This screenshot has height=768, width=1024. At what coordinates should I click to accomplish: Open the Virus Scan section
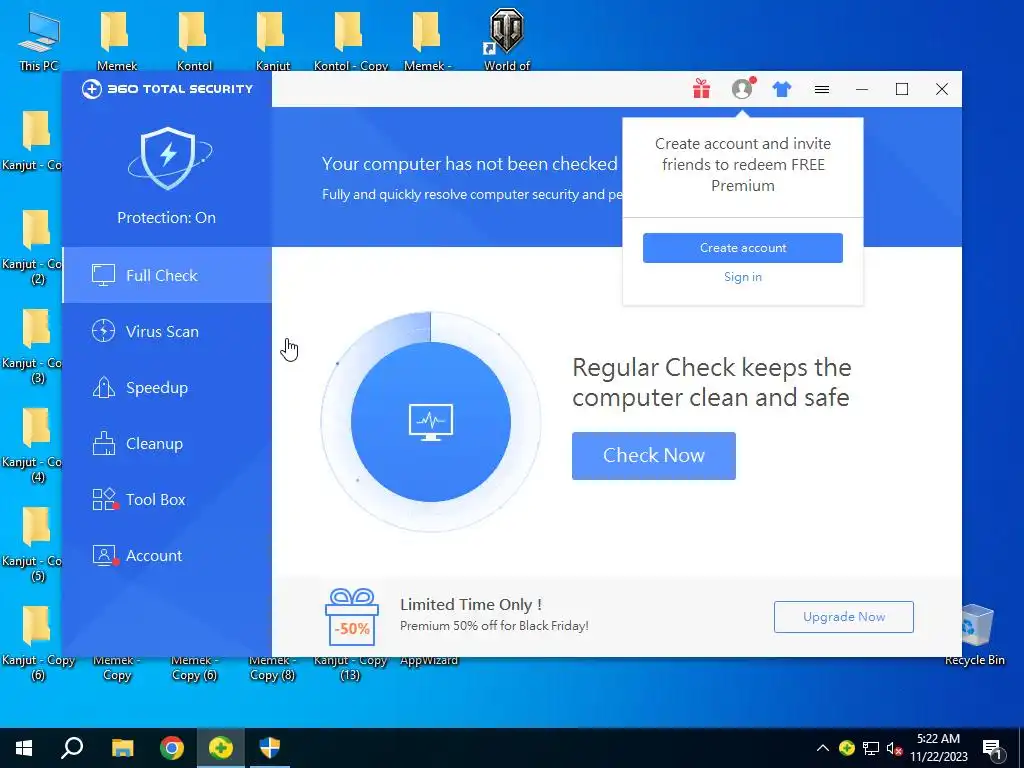coord(167,331)
